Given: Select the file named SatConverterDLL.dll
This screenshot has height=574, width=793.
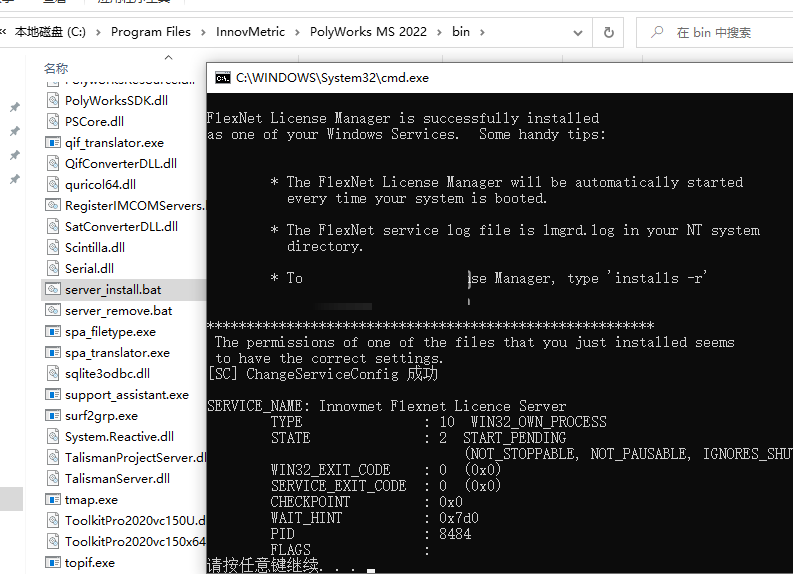Looking at the screenshot, I should click(x=121, y=227).
